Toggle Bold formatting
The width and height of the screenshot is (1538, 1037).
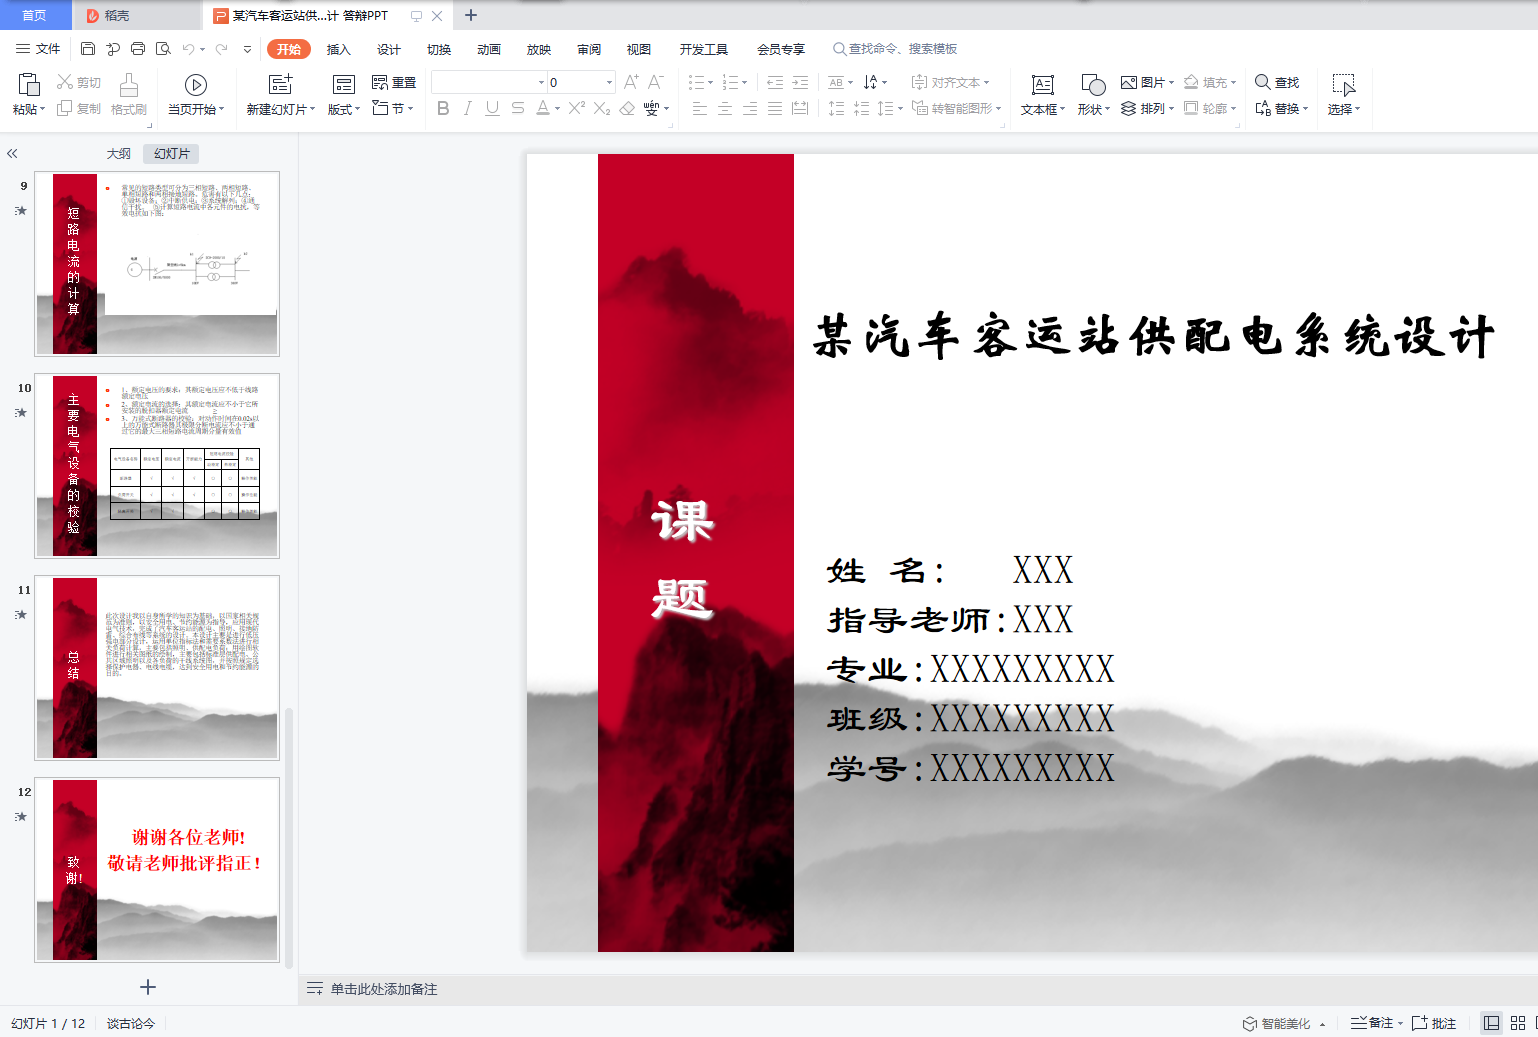coord(443,108)
